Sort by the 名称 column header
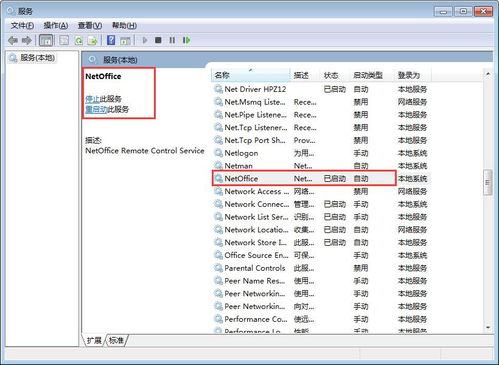 (x=251, y=75)
